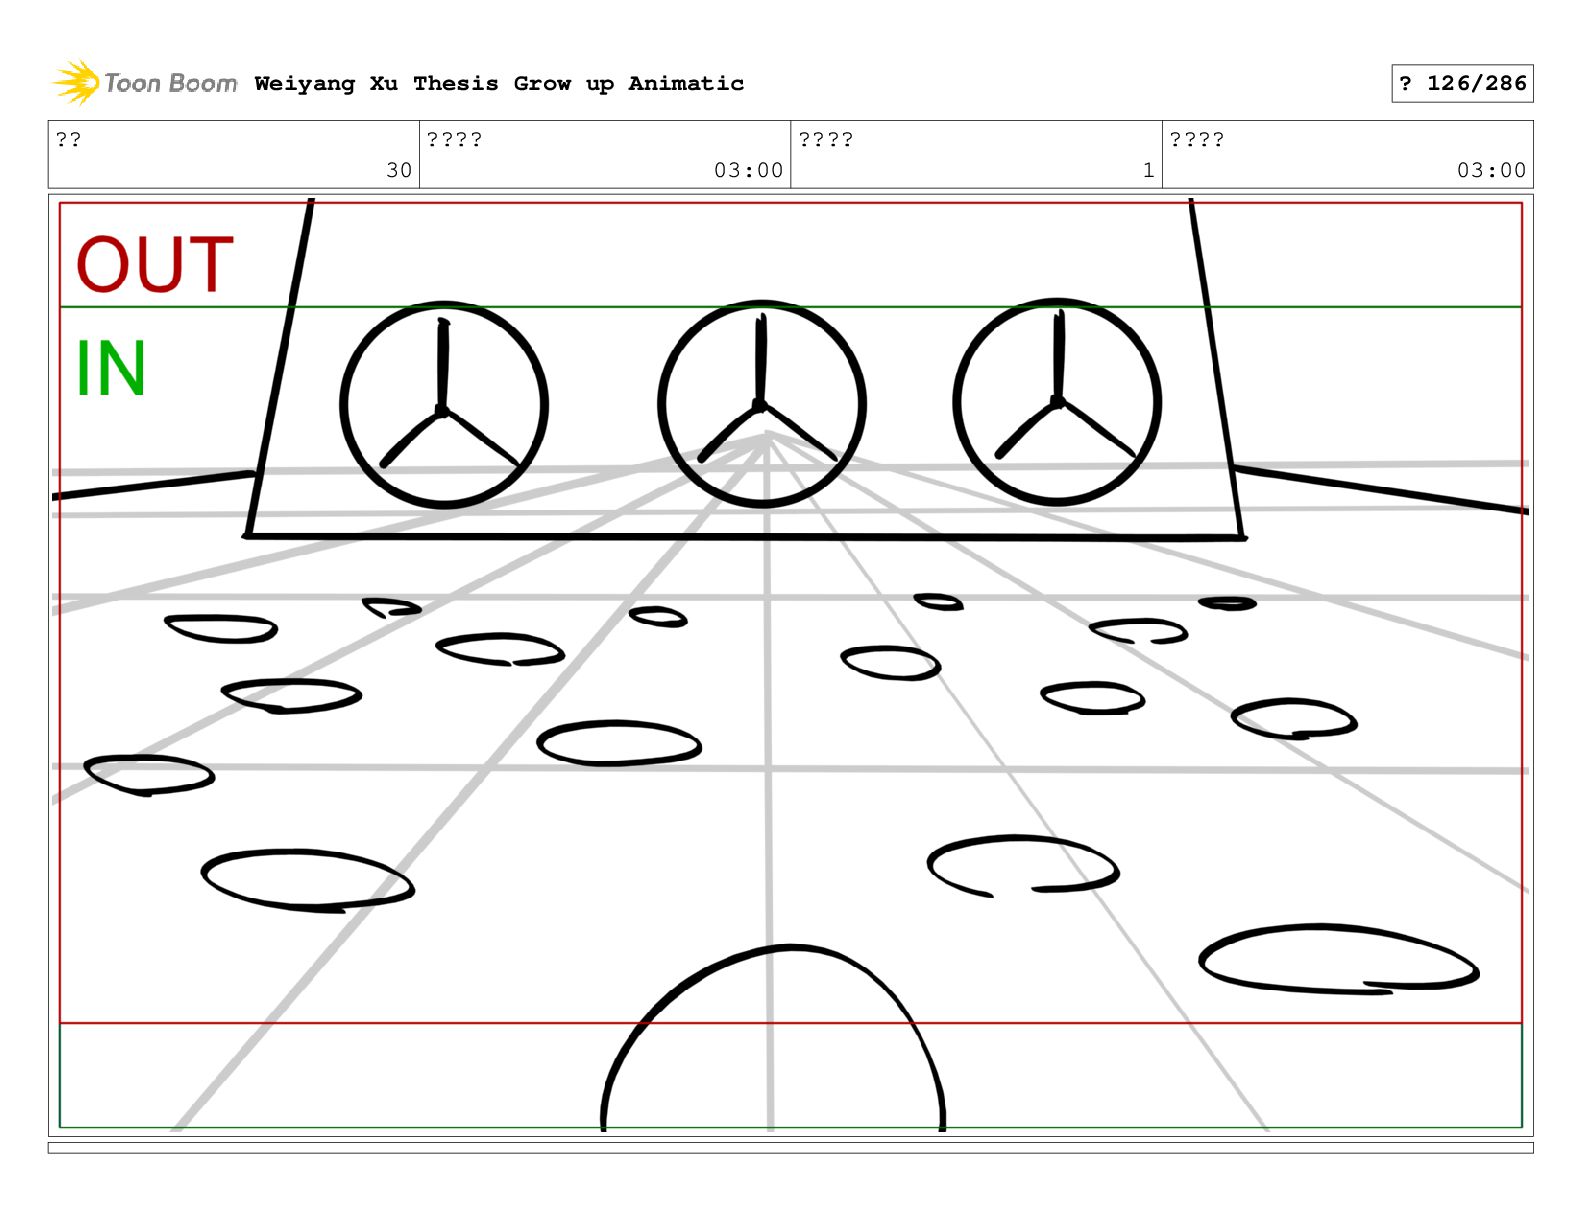
Task: Click the largest oval hole at lower right
Action: pos(1338,959)
